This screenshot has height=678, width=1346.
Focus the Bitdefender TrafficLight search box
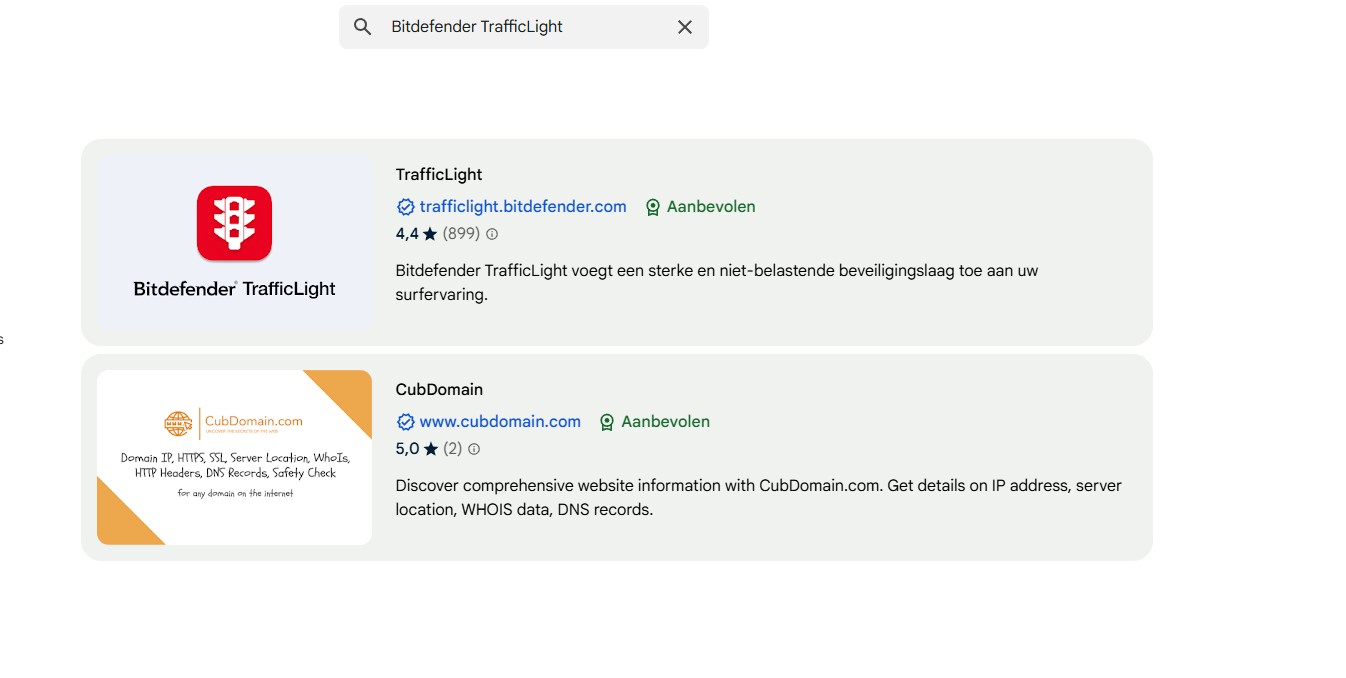coord(524,27)
